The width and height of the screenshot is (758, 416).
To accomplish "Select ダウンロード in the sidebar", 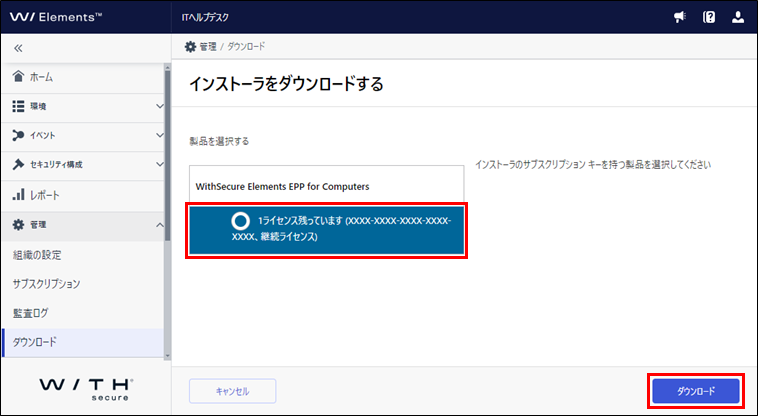I will point(83,343).
